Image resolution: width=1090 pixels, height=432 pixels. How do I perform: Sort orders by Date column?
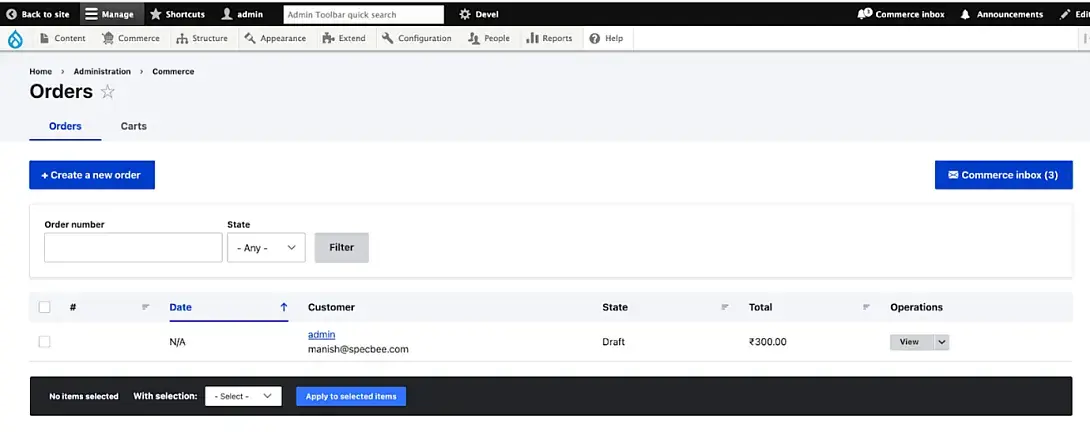[180, 307]
